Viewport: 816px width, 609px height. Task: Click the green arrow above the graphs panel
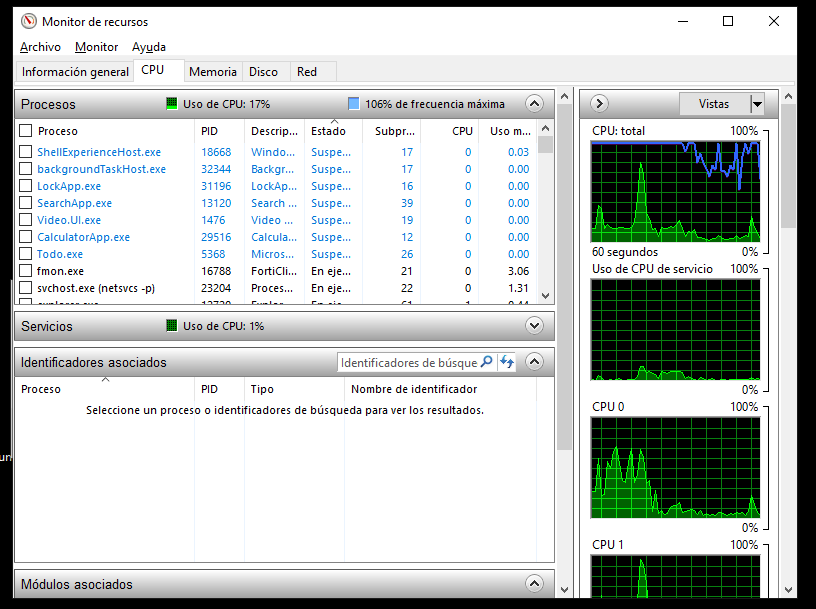coord(598,103)
